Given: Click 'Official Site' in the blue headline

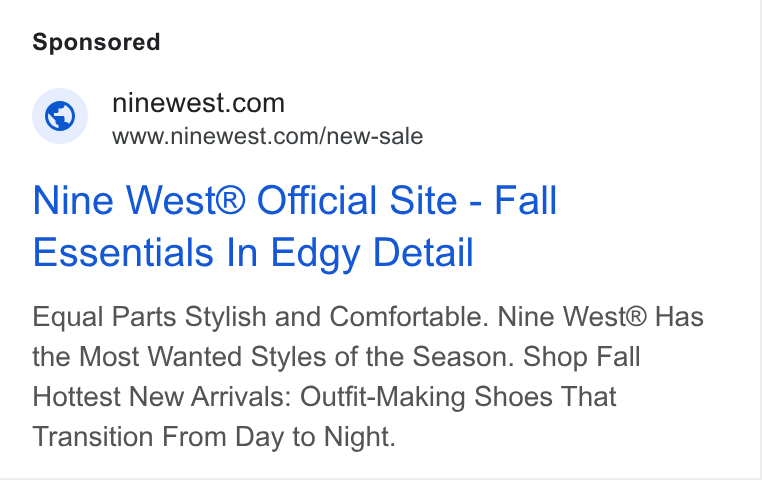Looking at the screenshot, I should (x=357, y=200).
